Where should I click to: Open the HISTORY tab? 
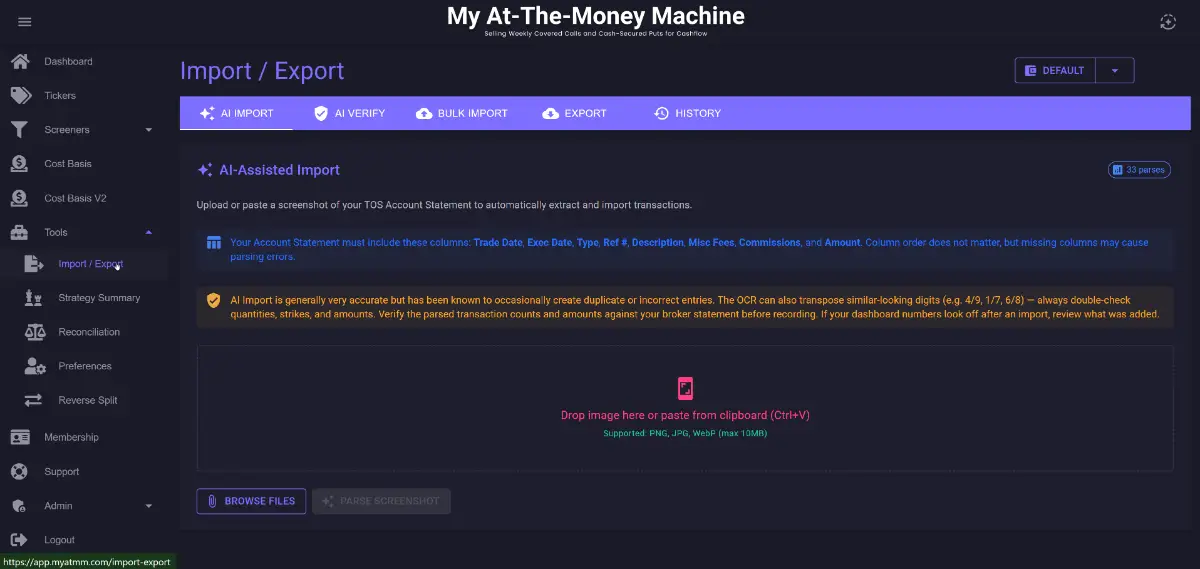pyautogui.click(x=687, y=113)
